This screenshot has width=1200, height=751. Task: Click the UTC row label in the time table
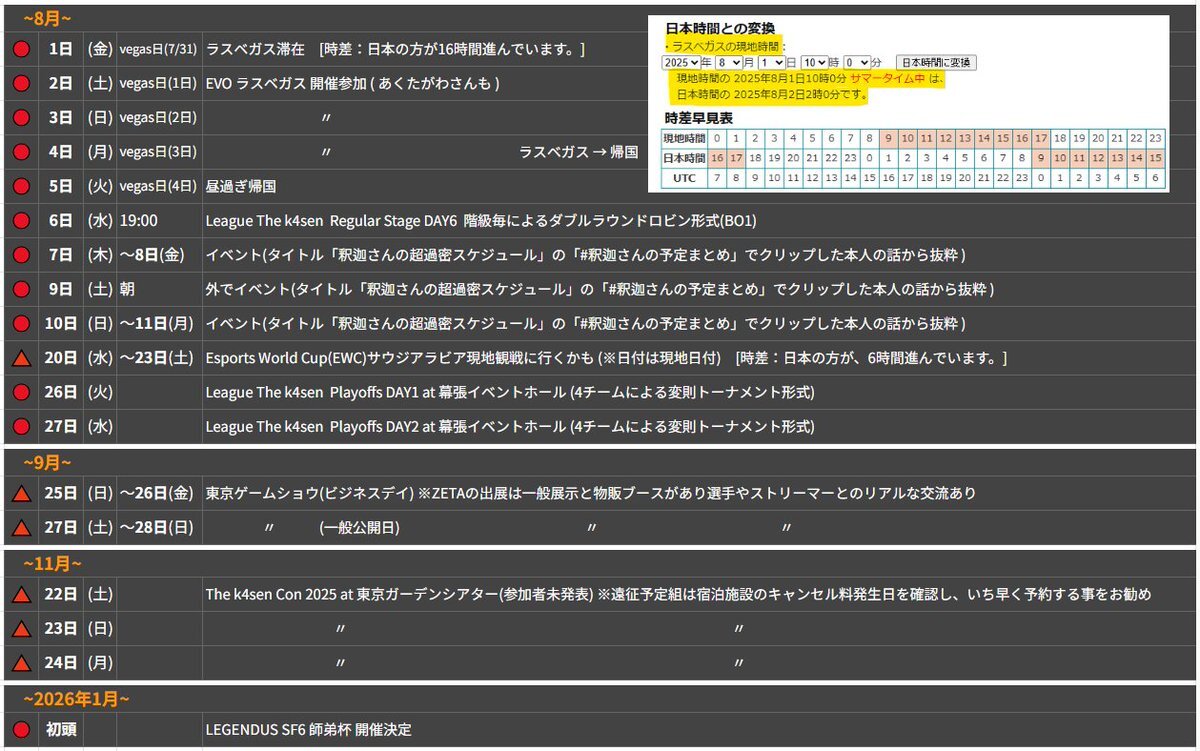pyautogui.click(x=684, y=178)
